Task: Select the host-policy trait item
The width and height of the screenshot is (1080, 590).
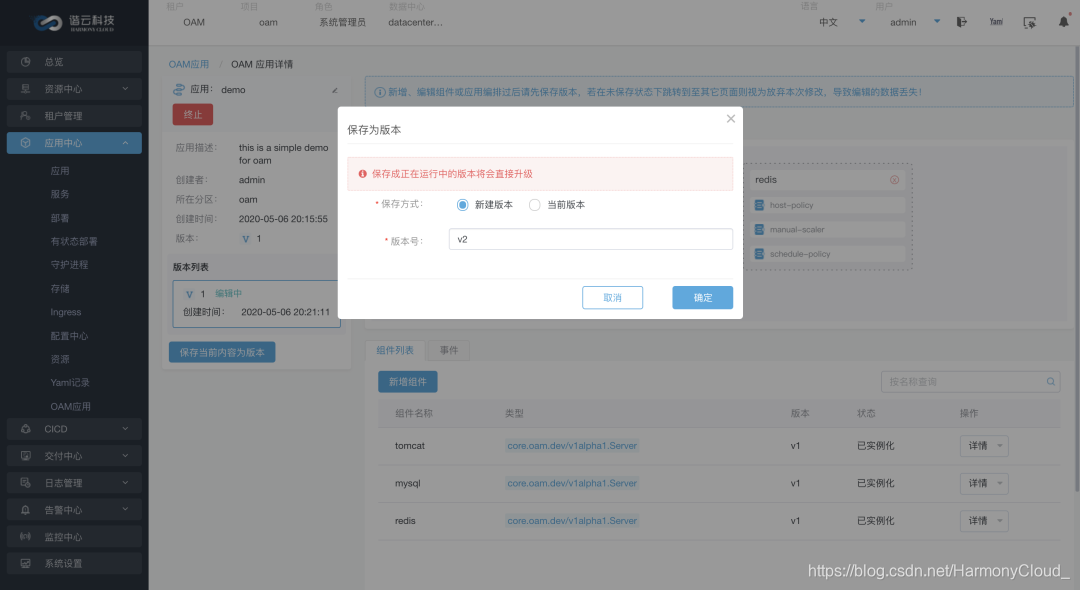Action: [827, 205]
